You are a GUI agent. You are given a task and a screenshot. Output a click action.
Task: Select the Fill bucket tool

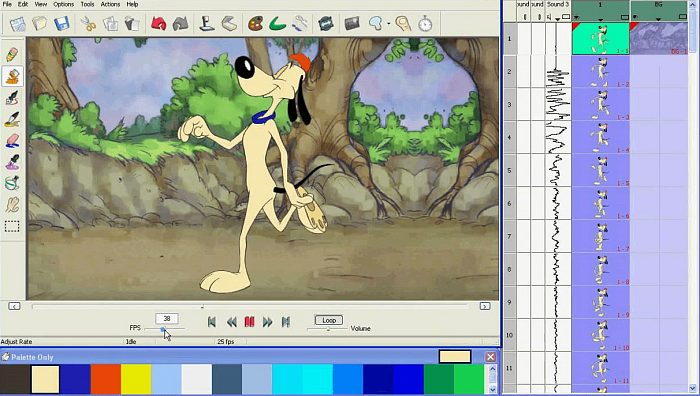[x=12, y=77]
